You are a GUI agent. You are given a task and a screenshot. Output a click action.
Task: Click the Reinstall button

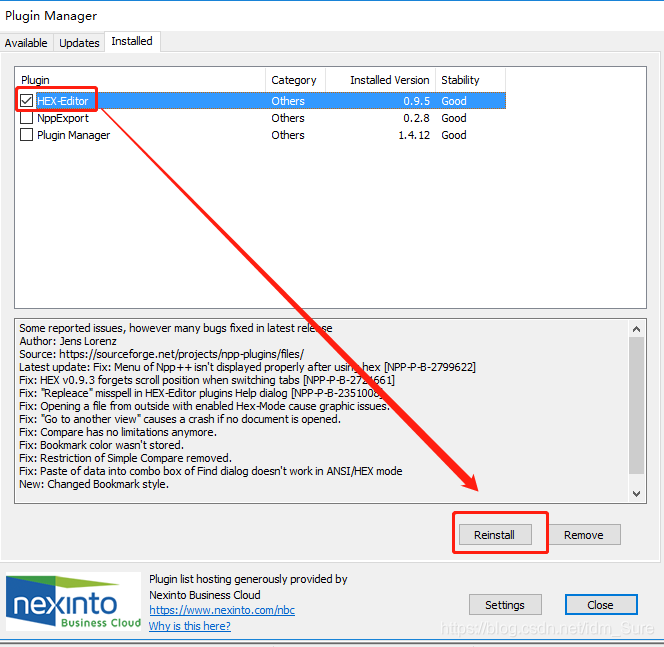(495, 535)
